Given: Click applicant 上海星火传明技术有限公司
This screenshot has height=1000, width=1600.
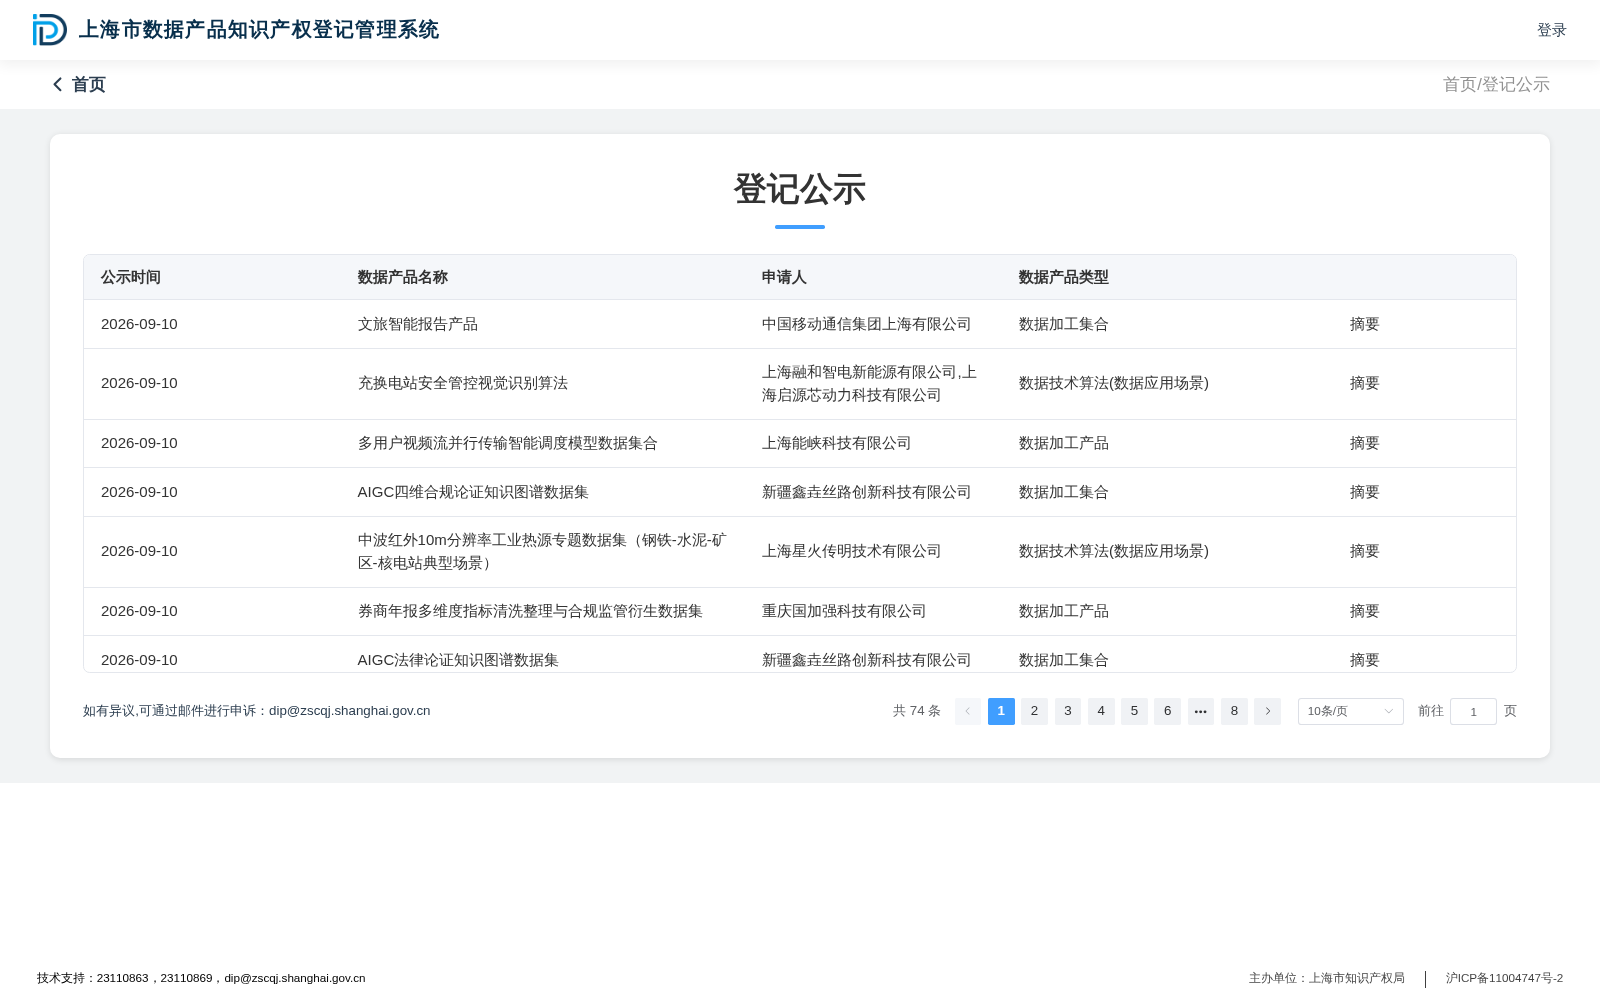Looking at the screenshot, I should tap(851, 551).
